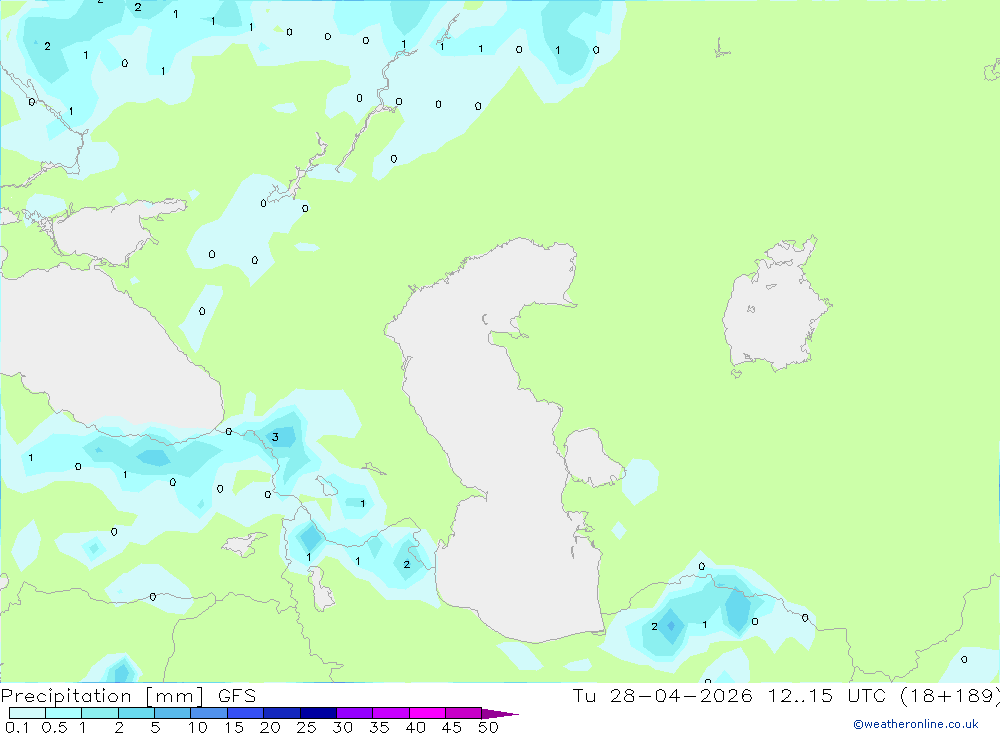Viewport: 1000px width, 733px height.
Task: Open the weatheronline.co.uk copyright link
Action: 916,724
